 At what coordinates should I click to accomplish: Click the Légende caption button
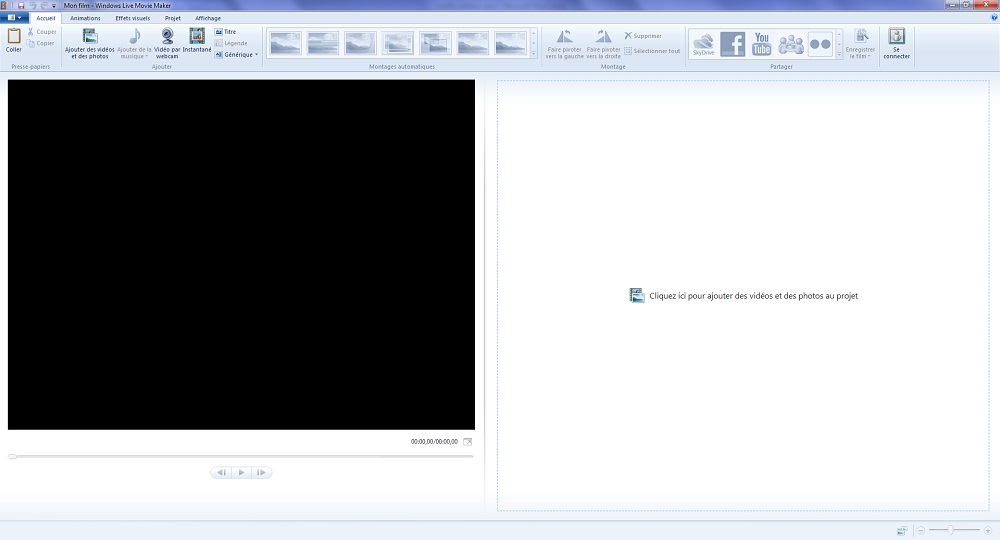231,43
